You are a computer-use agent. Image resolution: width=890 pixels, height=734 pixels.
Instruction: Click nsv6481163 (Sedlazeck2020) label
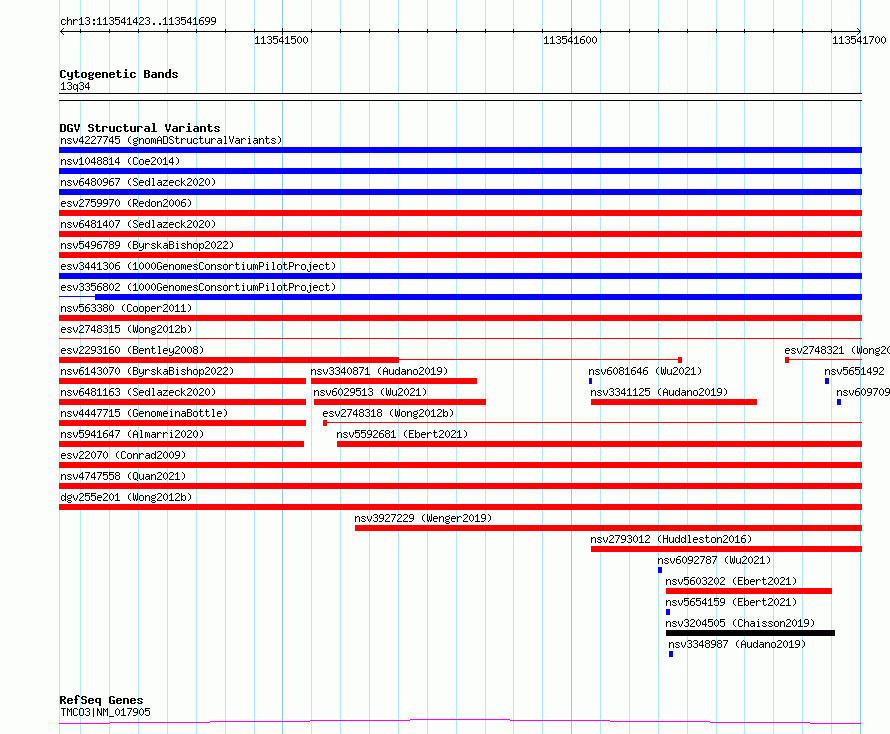(x=138, y=392)
